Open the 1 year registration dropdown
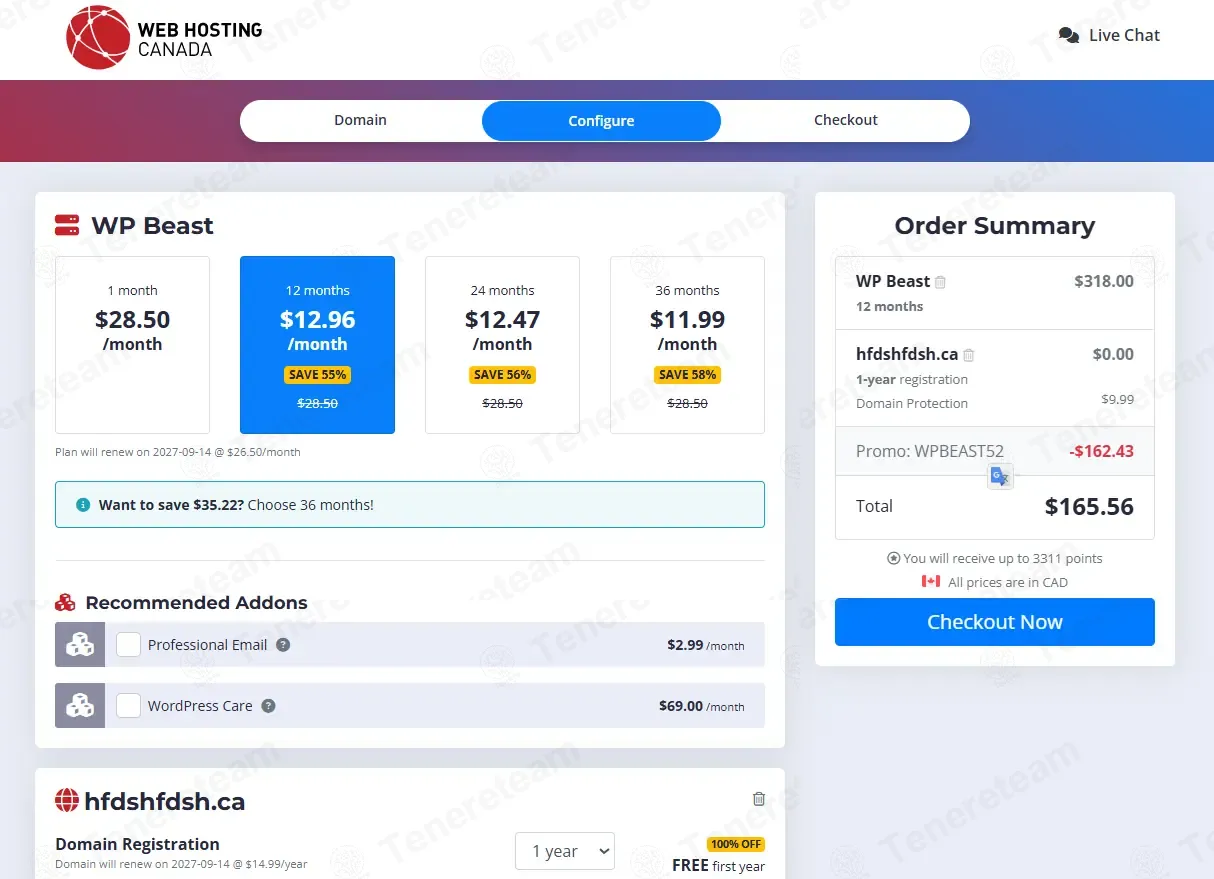Image resolution: width=1214 pixels, height=879 pixels. coord(565,851)
